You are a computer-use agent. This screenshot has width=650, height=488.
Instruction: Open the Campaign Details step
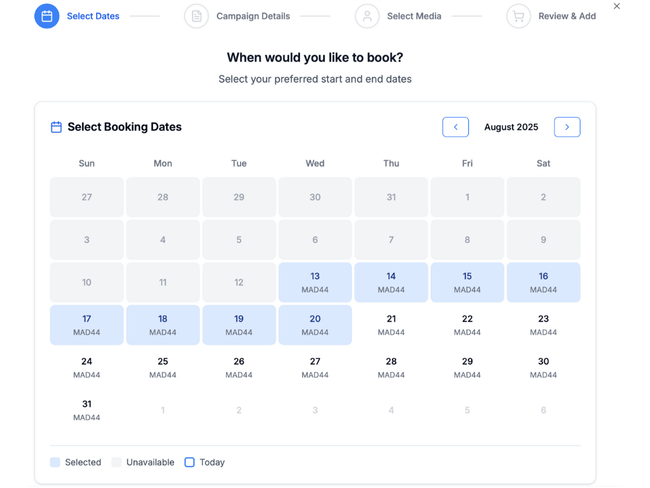253,16
